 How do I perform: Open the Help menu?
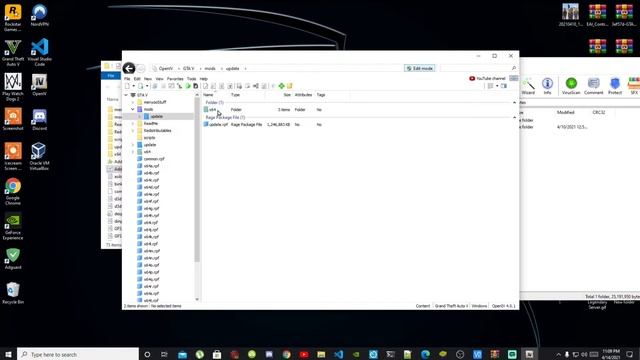point(204,79)
